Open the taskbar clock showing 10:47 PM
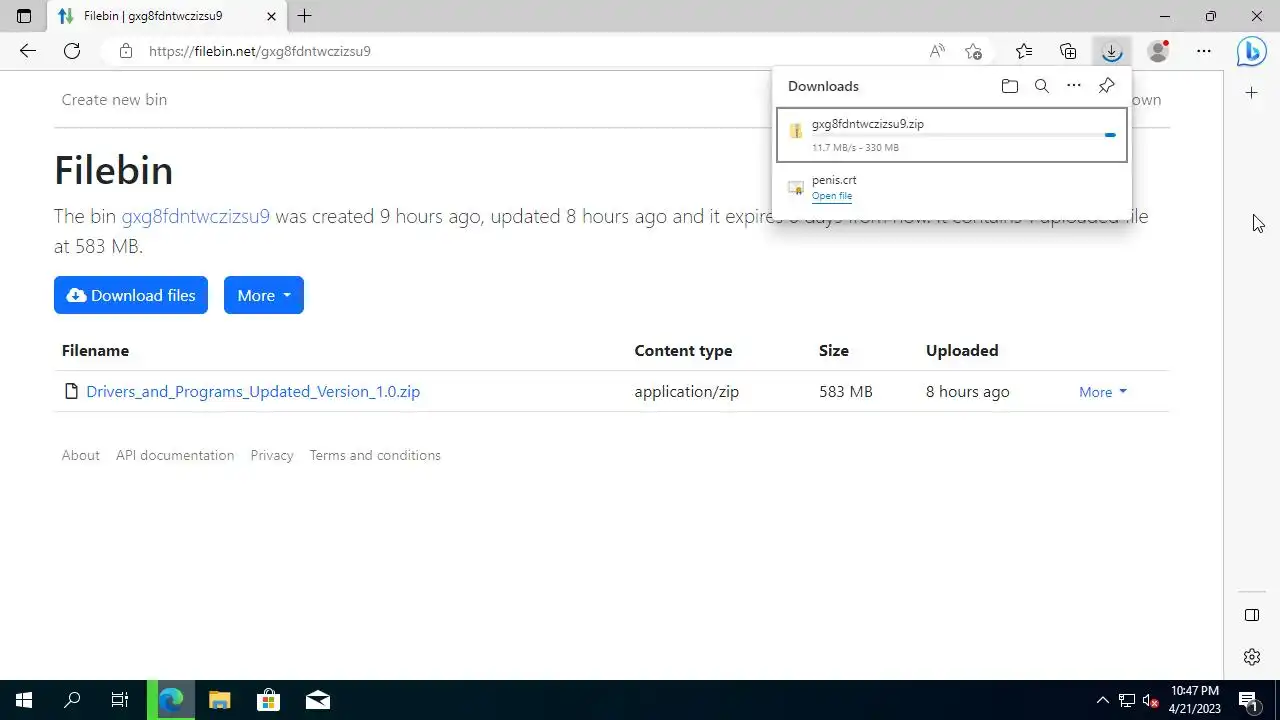1280x720 pixels. (x=1194, y=699)
